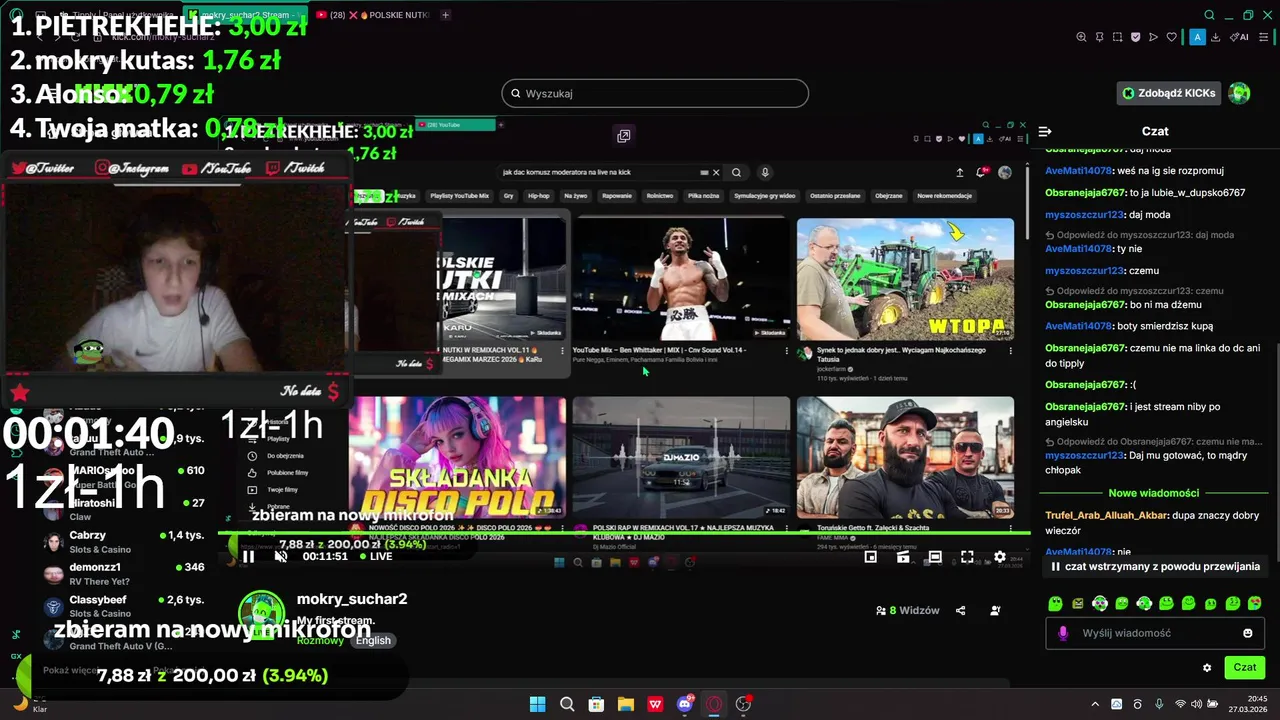Select the Piłka nożna chip in streamed YouTube
Image resolution: width=1280 pixels, height=720 pixels.
tap(704, 196)
